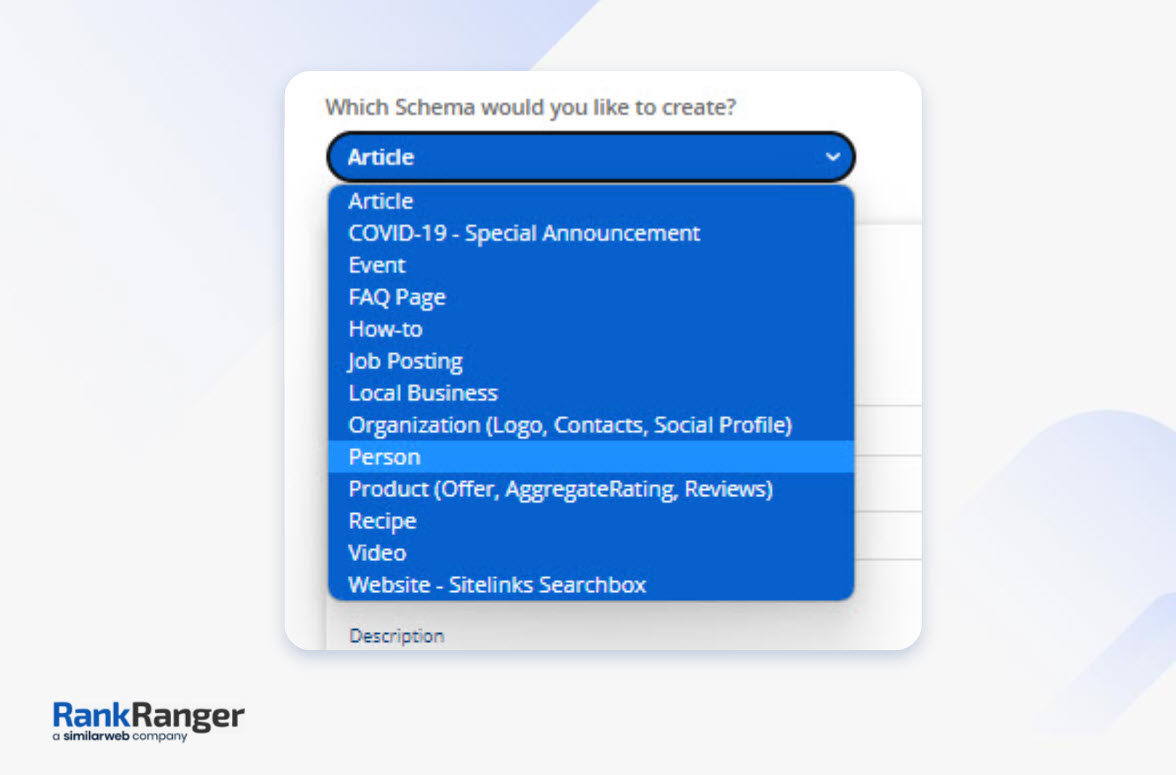Click the schema dropdown chevron arrow
Screen dimensions: 1176x775
pos(832,157)
